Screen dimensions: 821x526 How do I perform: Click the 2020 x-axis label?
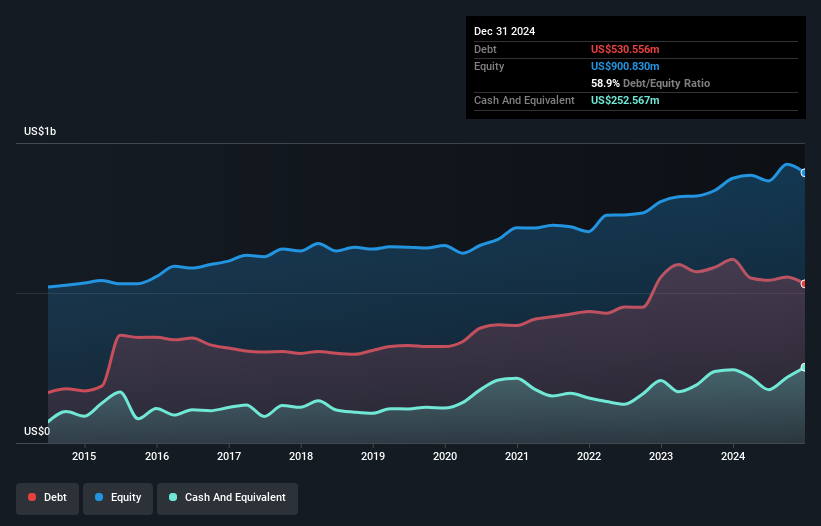445,456
